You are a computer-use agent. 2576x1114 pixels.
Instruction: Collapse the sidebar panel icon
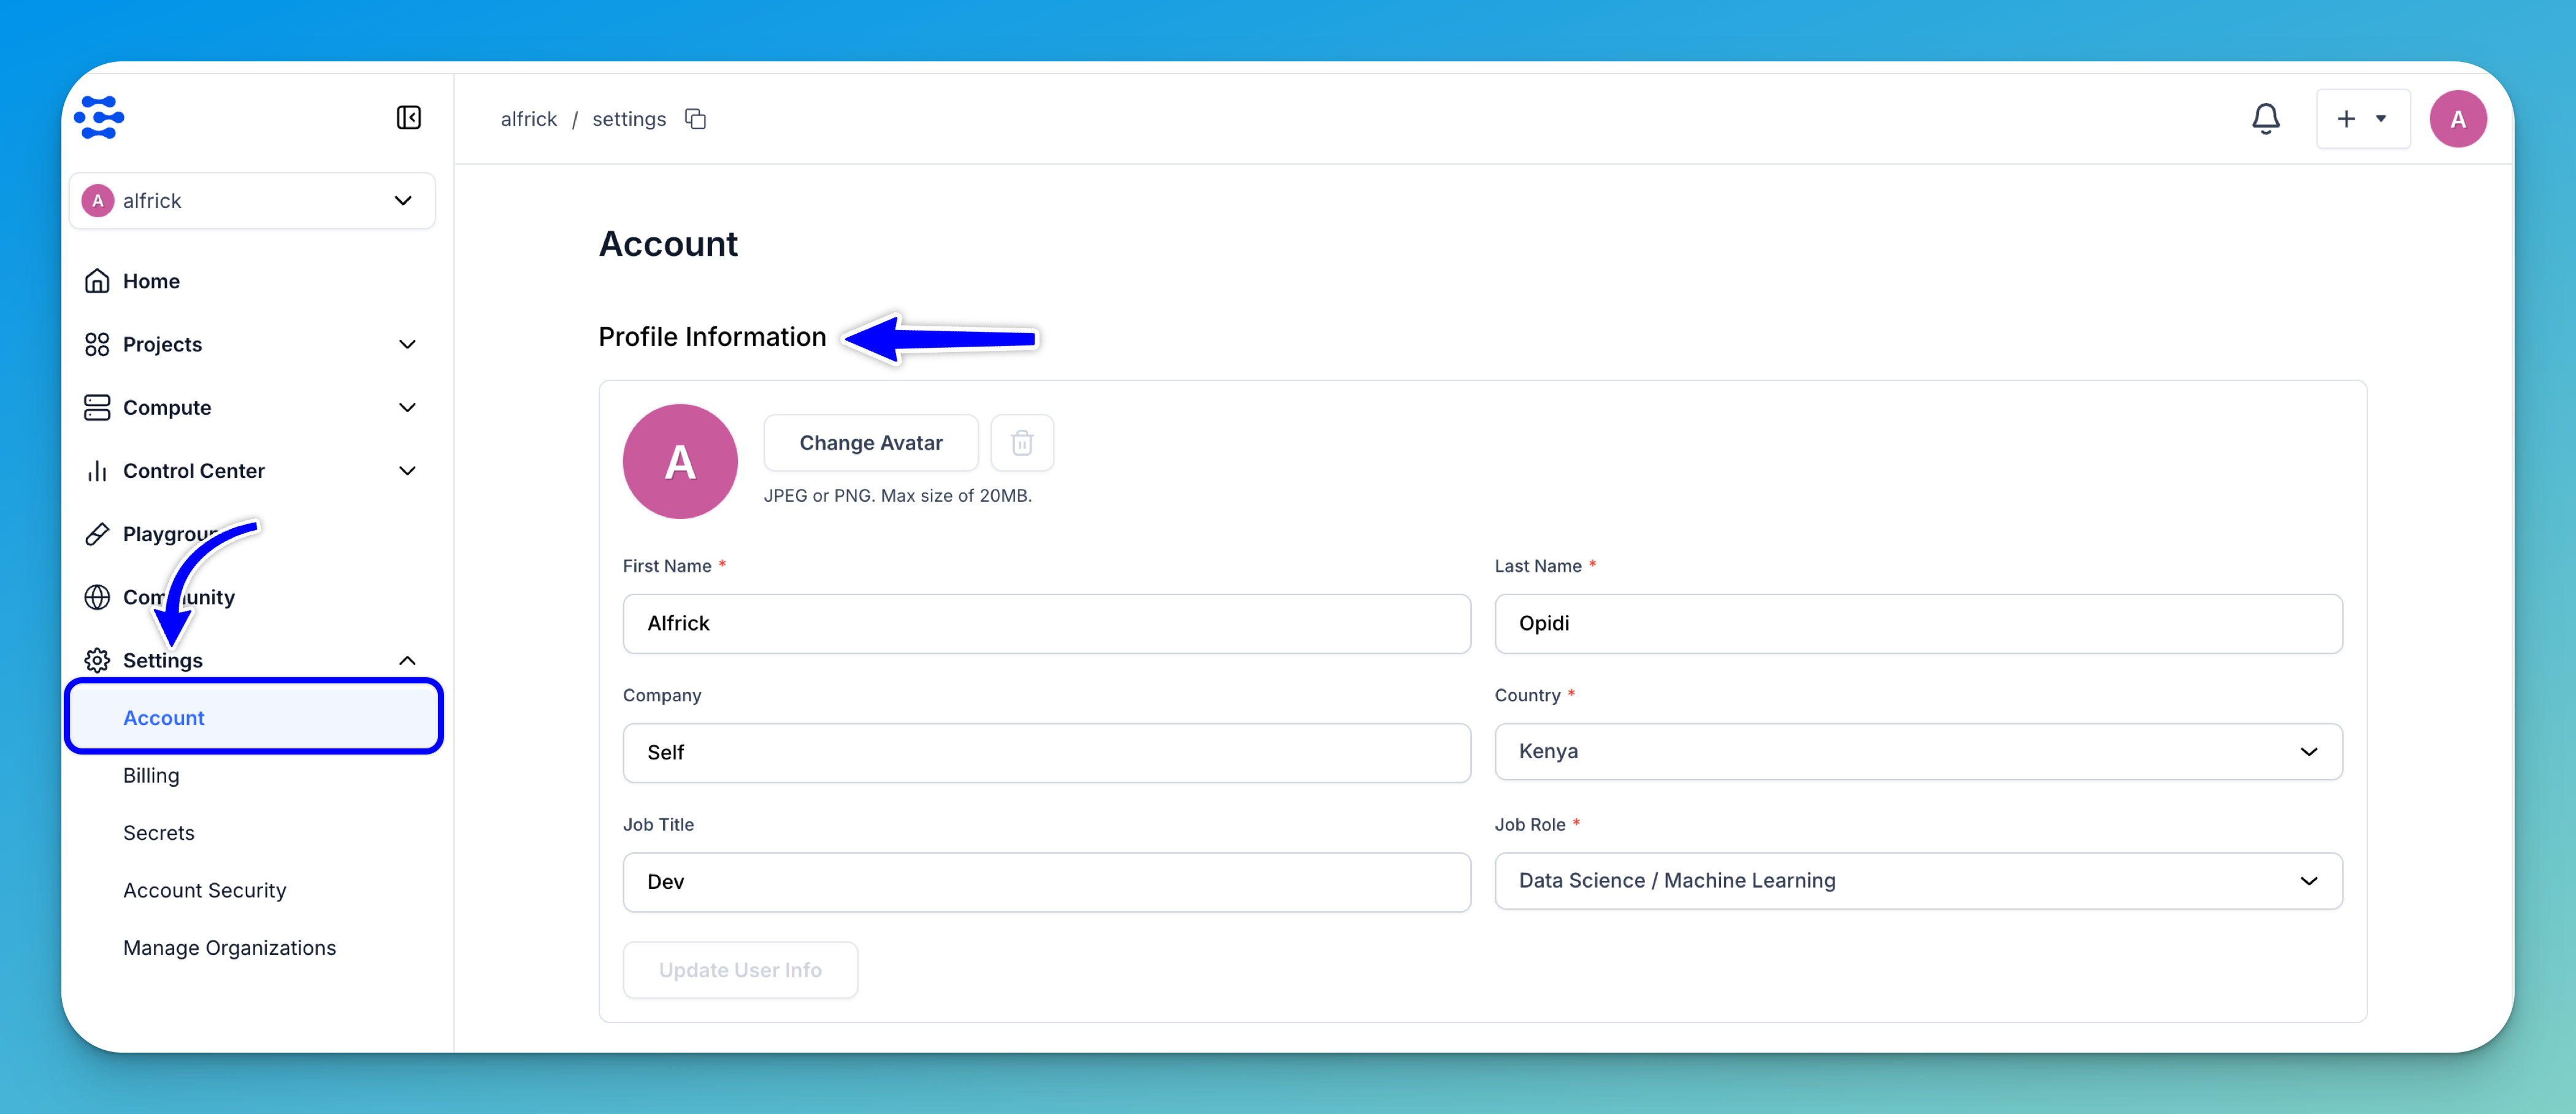click(408, 118)
